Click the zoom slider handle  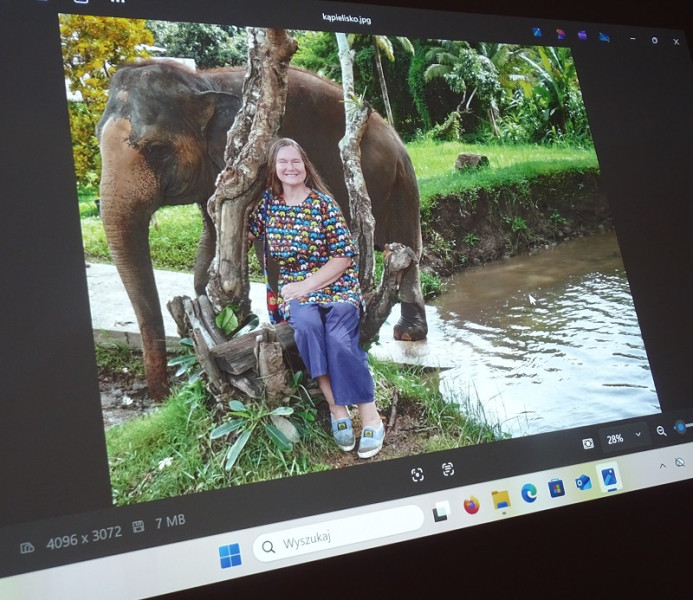pyautogui.click(x=680, y=427)
